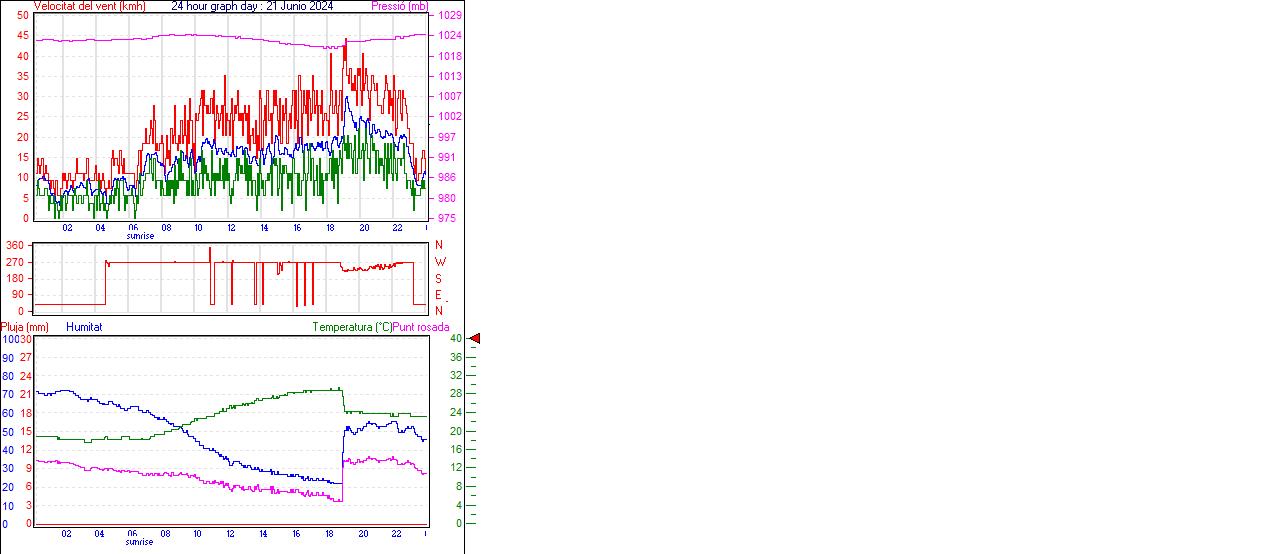Click the "E" compass direction label
The width and height of the screenshot is (1280, 554).
tap(438, 295)
